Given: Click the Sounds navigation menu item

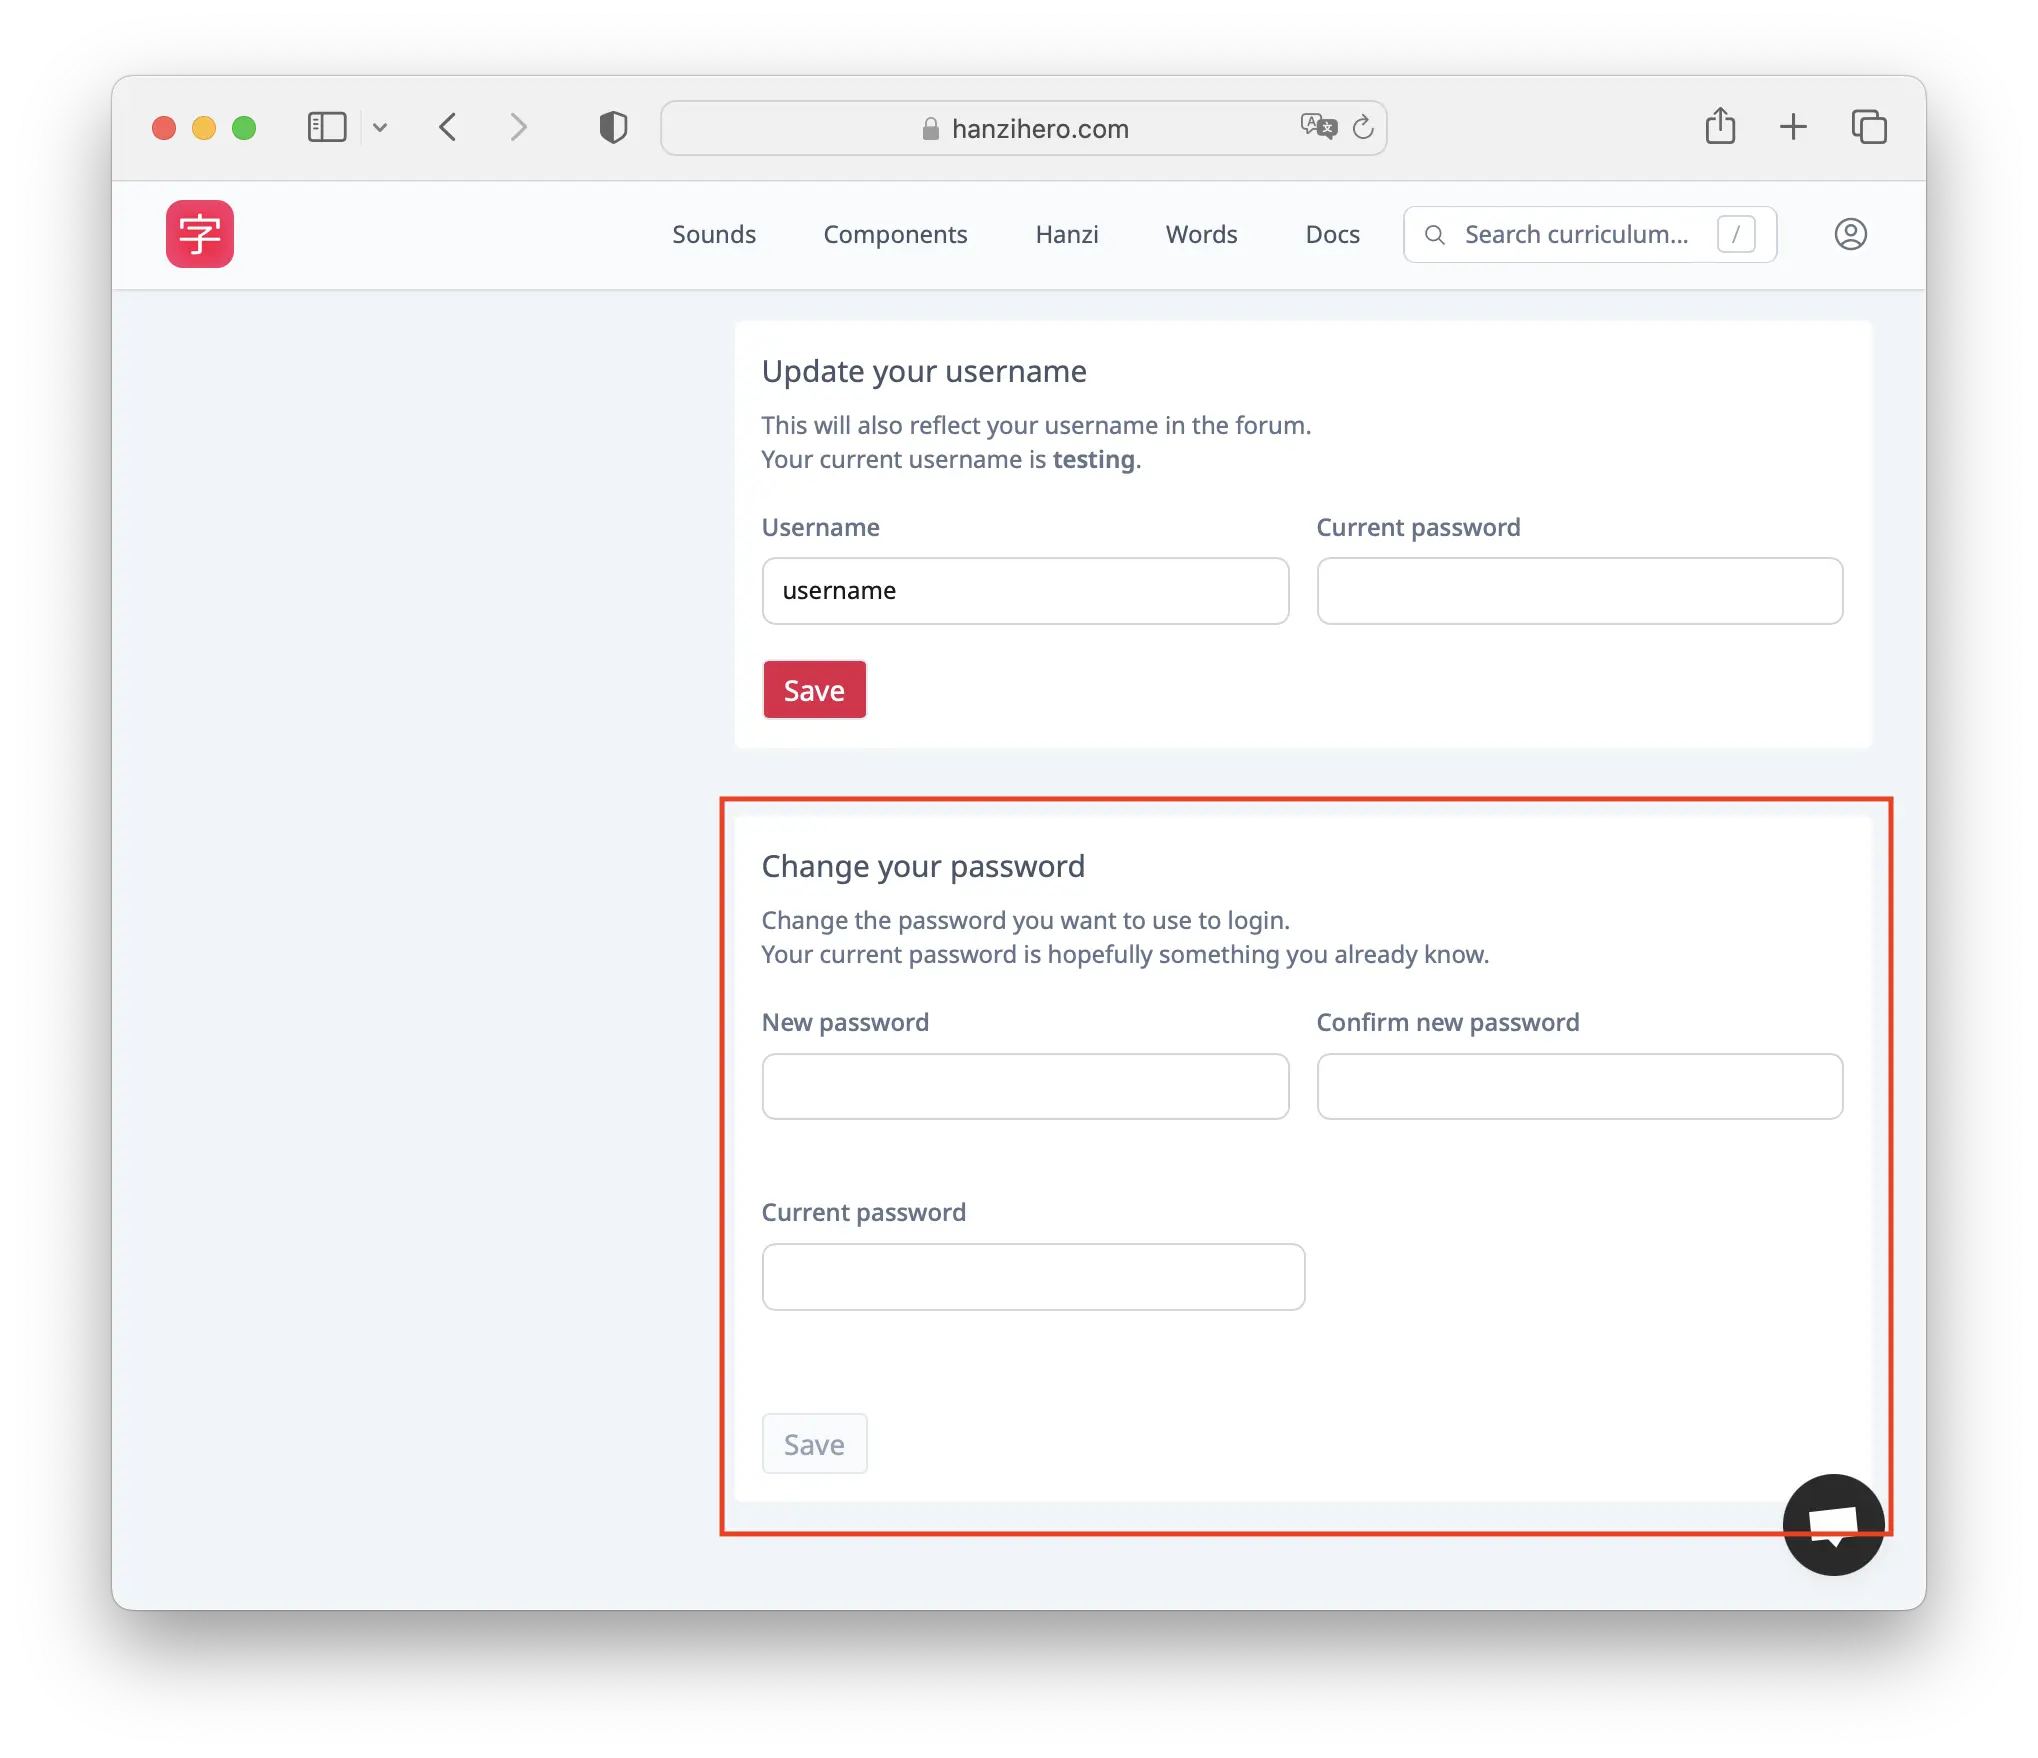Looking at the screenshot, I should (714, 234).
